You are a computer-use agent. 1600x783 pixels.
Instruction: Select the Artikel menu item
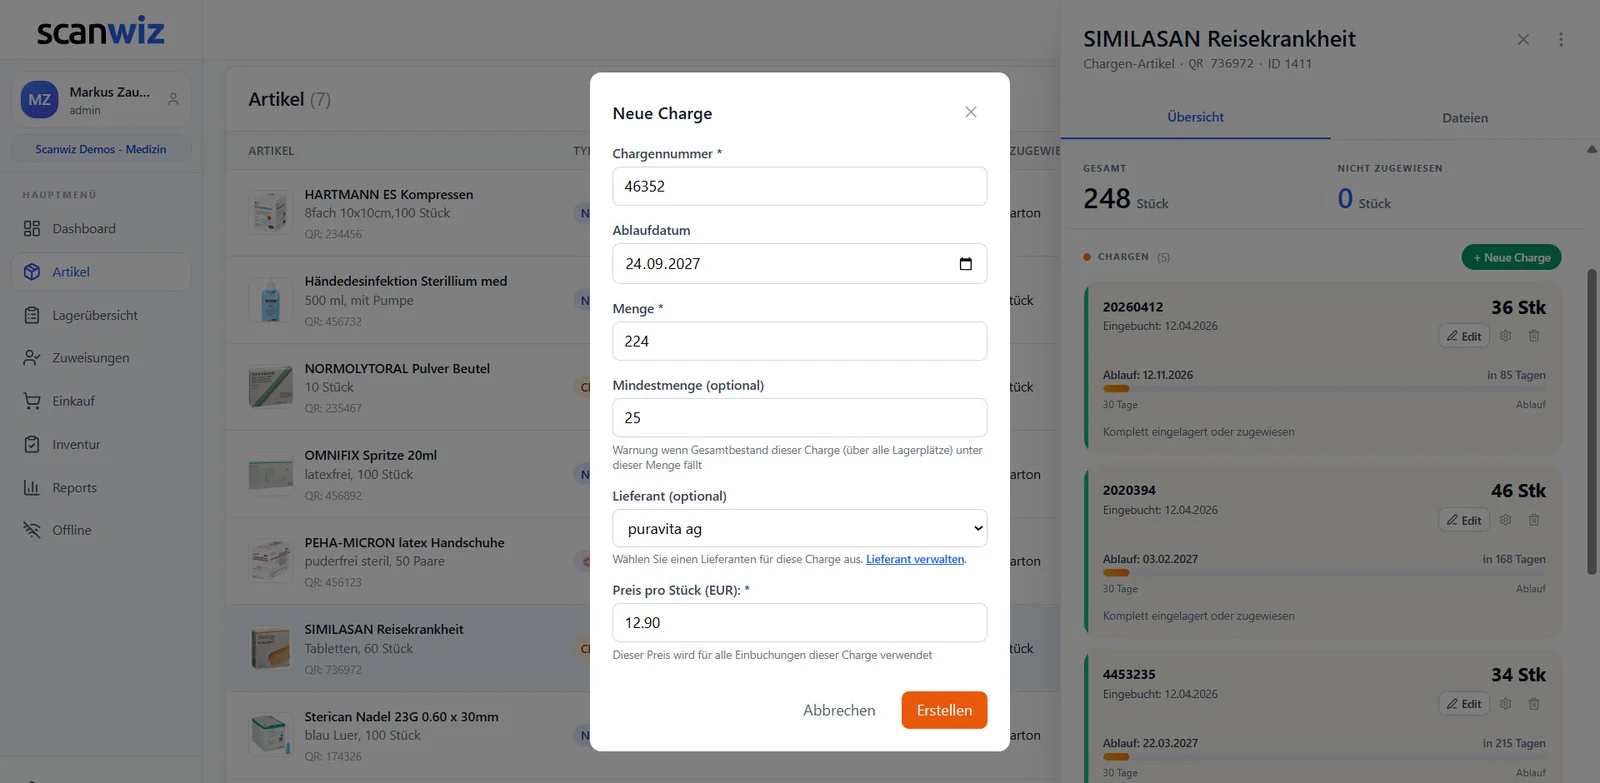tap(101, 272)
